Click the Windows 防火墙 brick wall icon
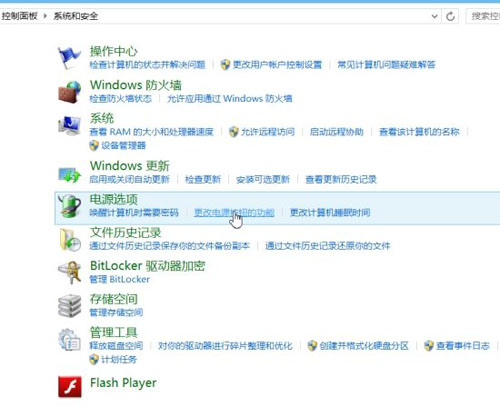This screenshot has height=406, width=500. 69,92
